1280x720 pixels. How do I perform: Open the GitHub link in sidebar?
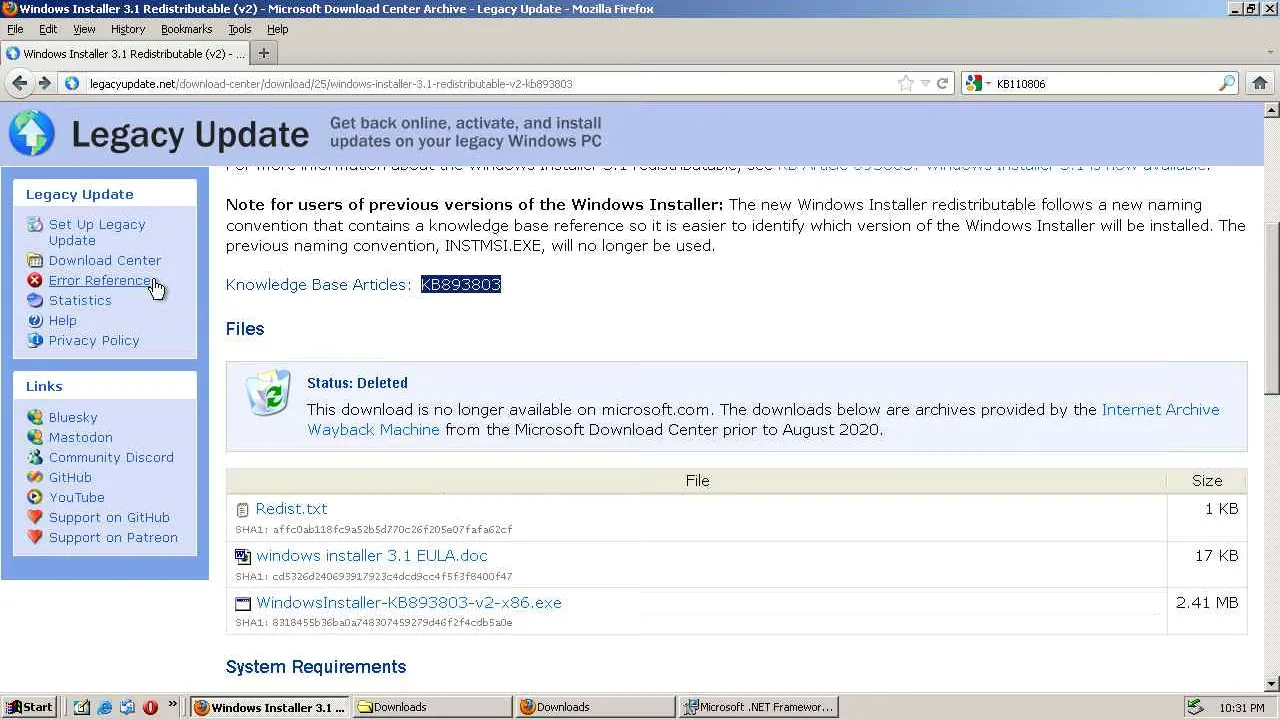click(70, 477)
